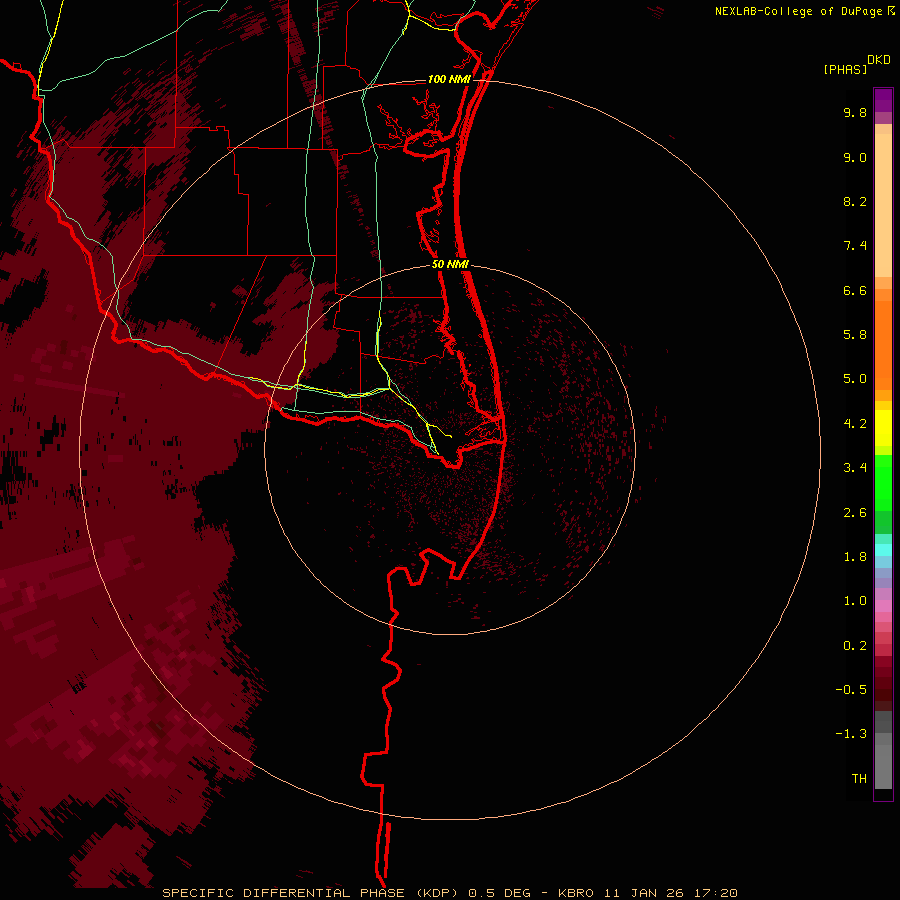Click the 1.0 legend value

click(x=855, y=601)
